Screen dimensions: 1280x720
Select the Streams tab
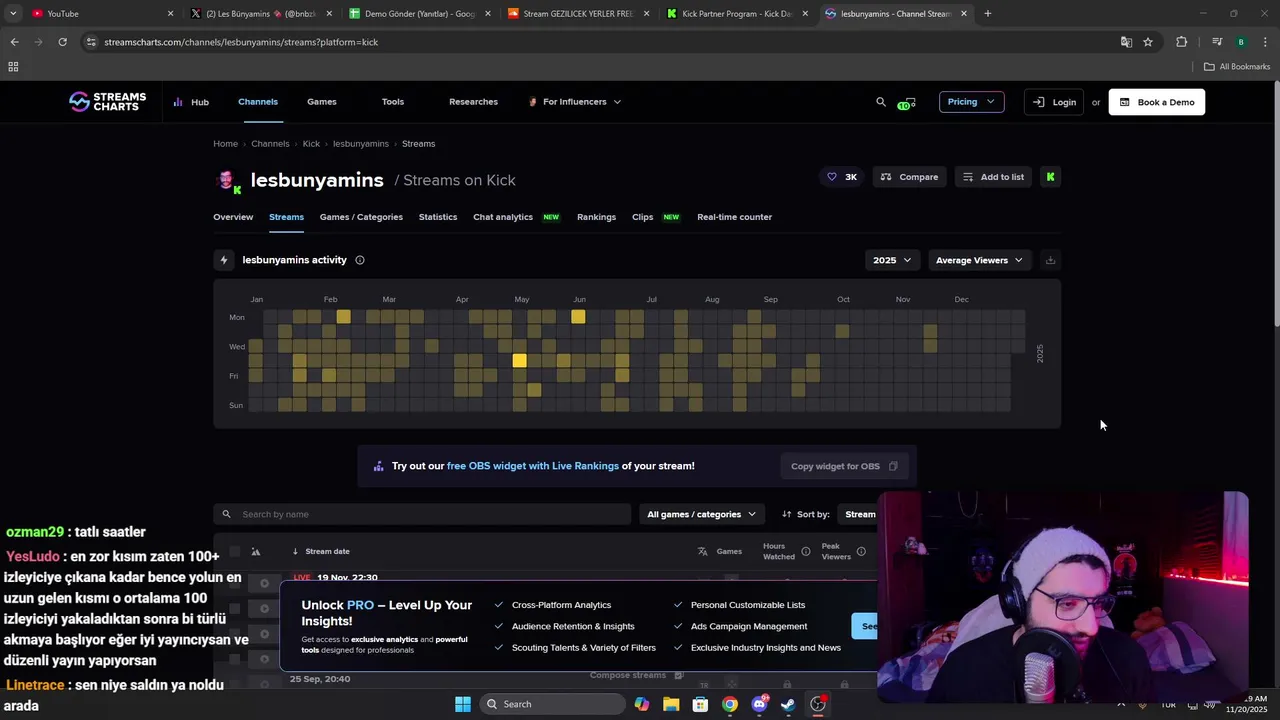pyautogui.click(x=286, y=217)
